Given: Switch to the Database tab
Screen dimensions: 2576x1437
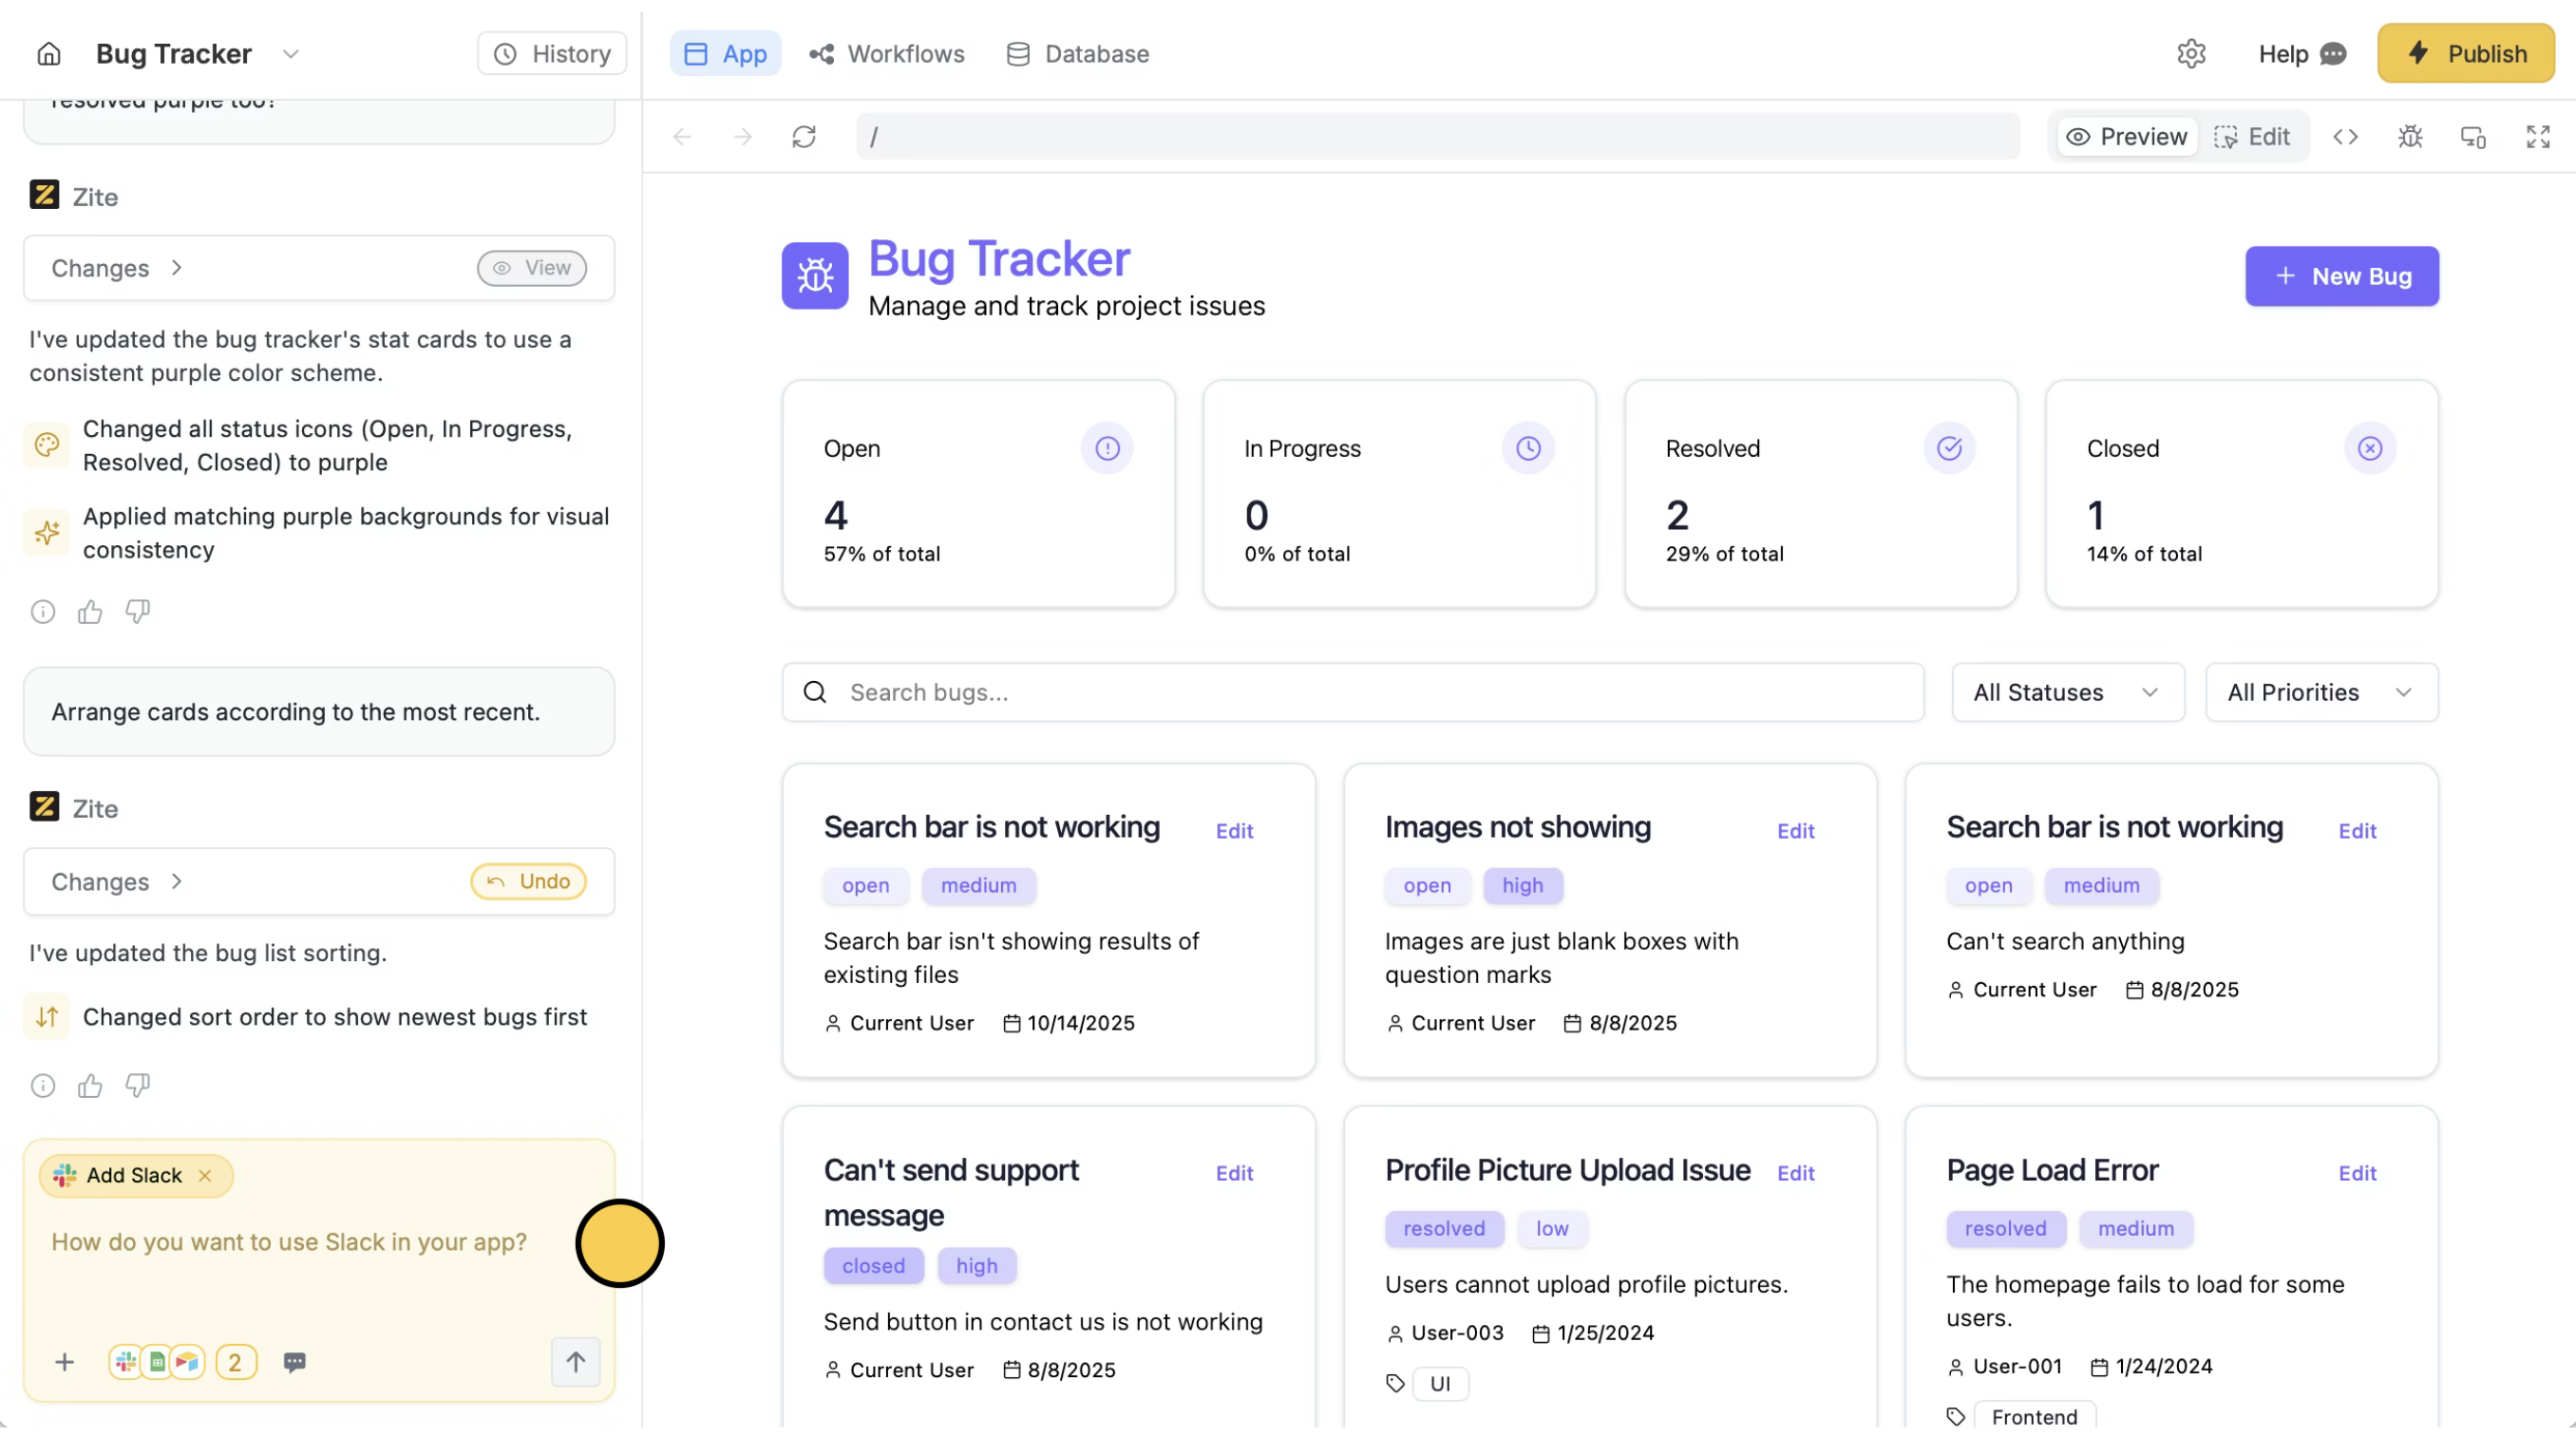Looking at the screenshot, I should pyautogui.click(x=1078, y=54).
